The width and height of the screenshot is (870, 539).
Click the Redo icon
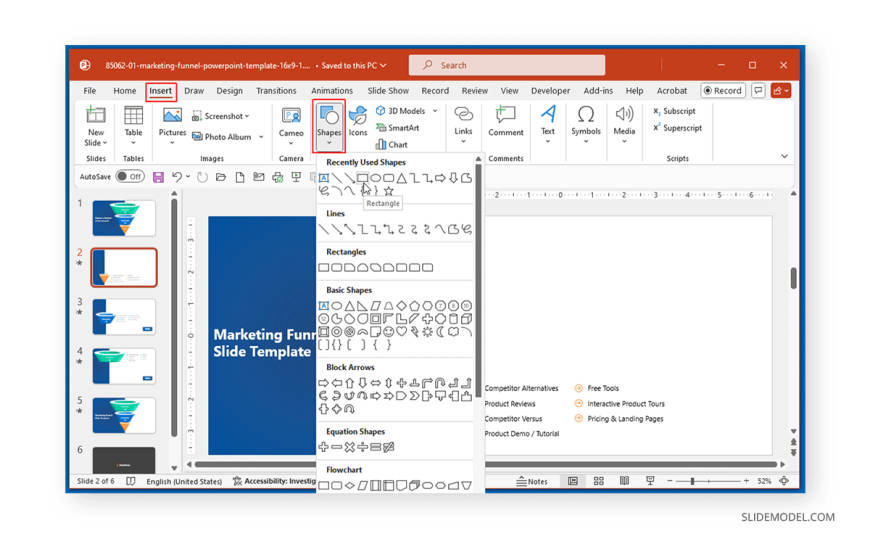(203, 177)
